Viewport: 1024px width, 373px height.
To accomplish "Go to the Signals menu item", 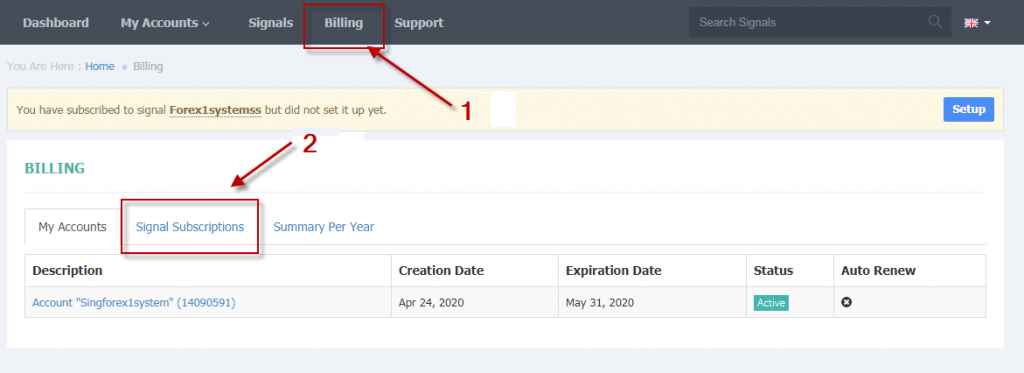I will (x=270, y=23).
